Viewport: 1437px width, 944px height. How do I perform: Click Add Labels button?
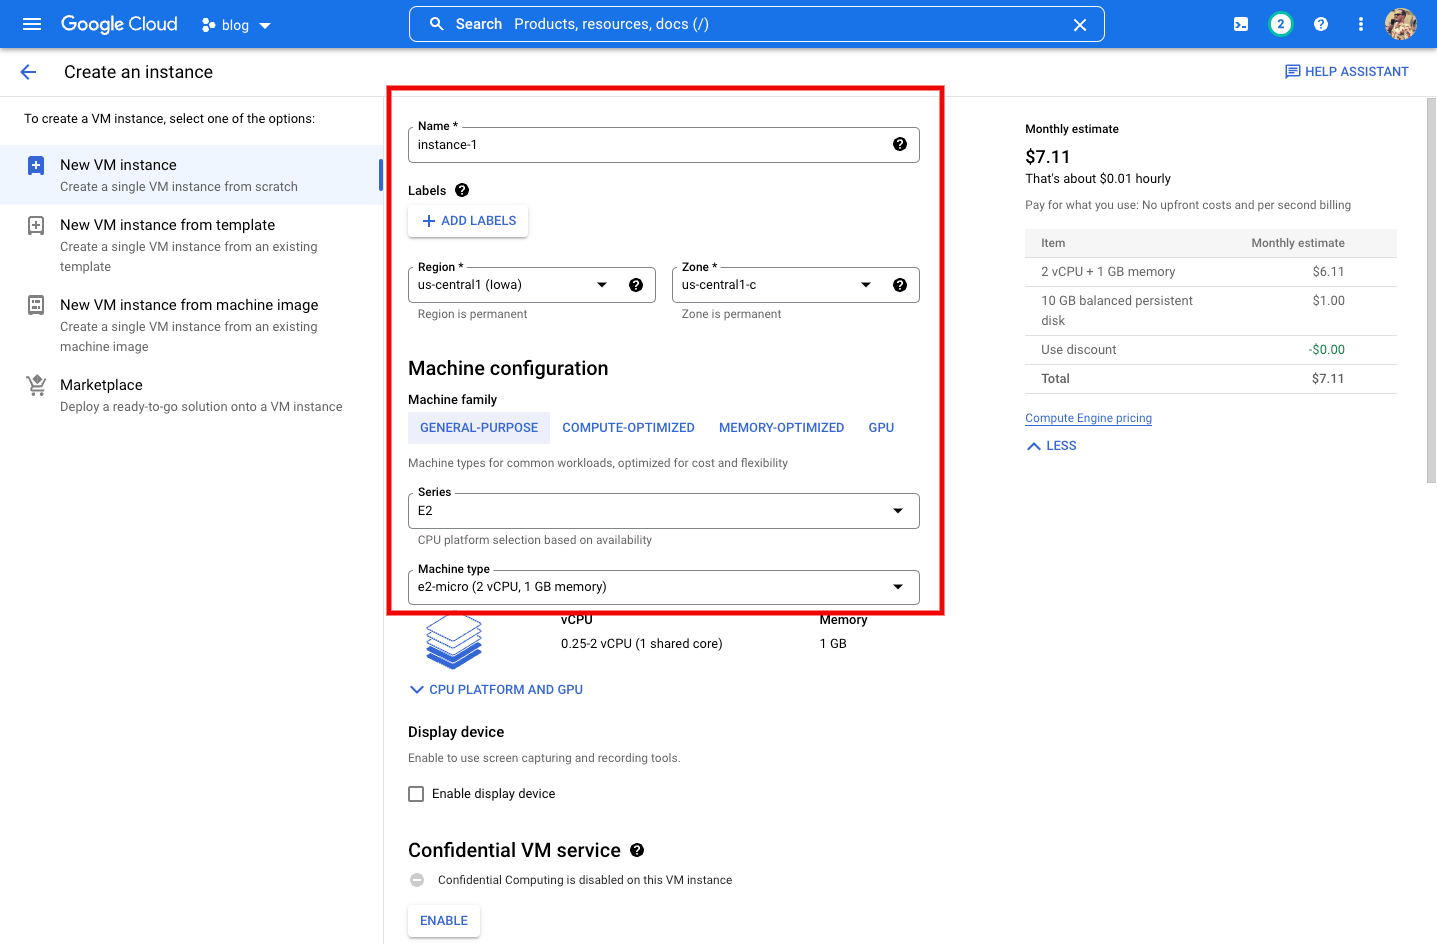coord(468,221)
